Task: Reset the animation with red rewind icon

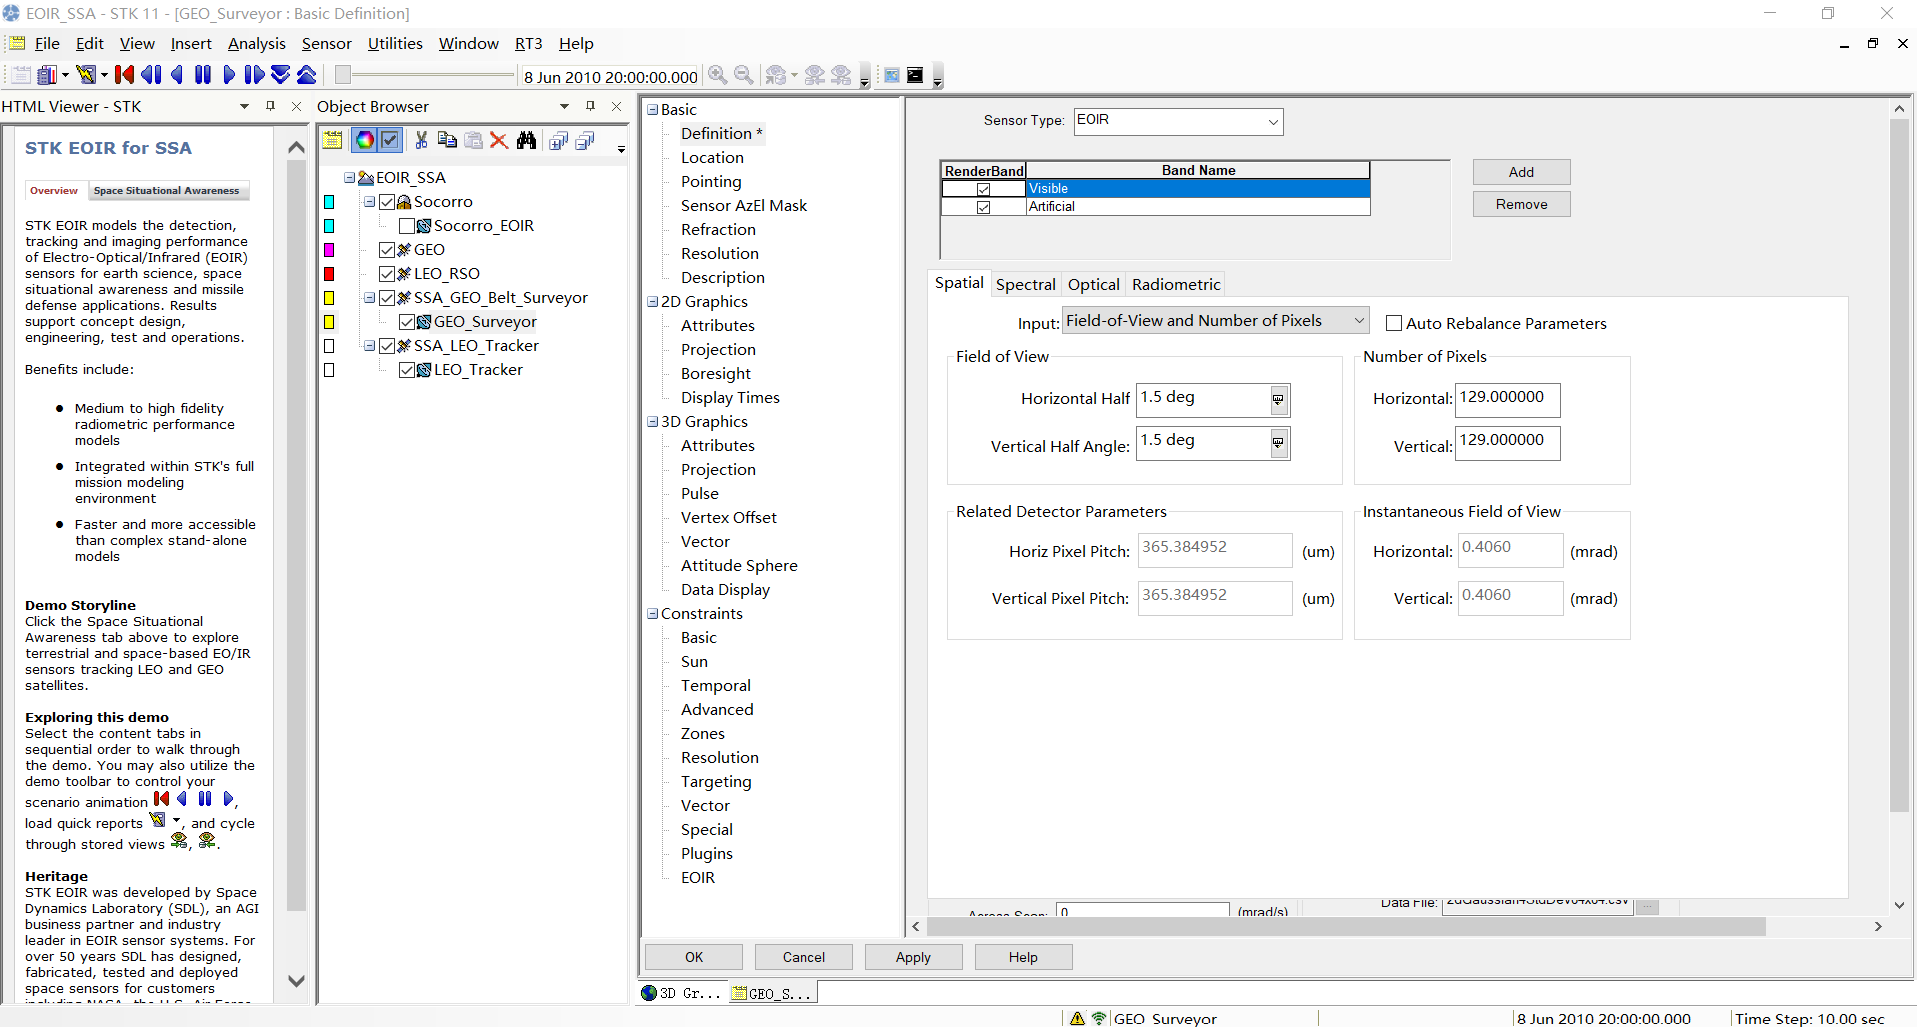Action: pyautogui.click(x=124, y=74)
